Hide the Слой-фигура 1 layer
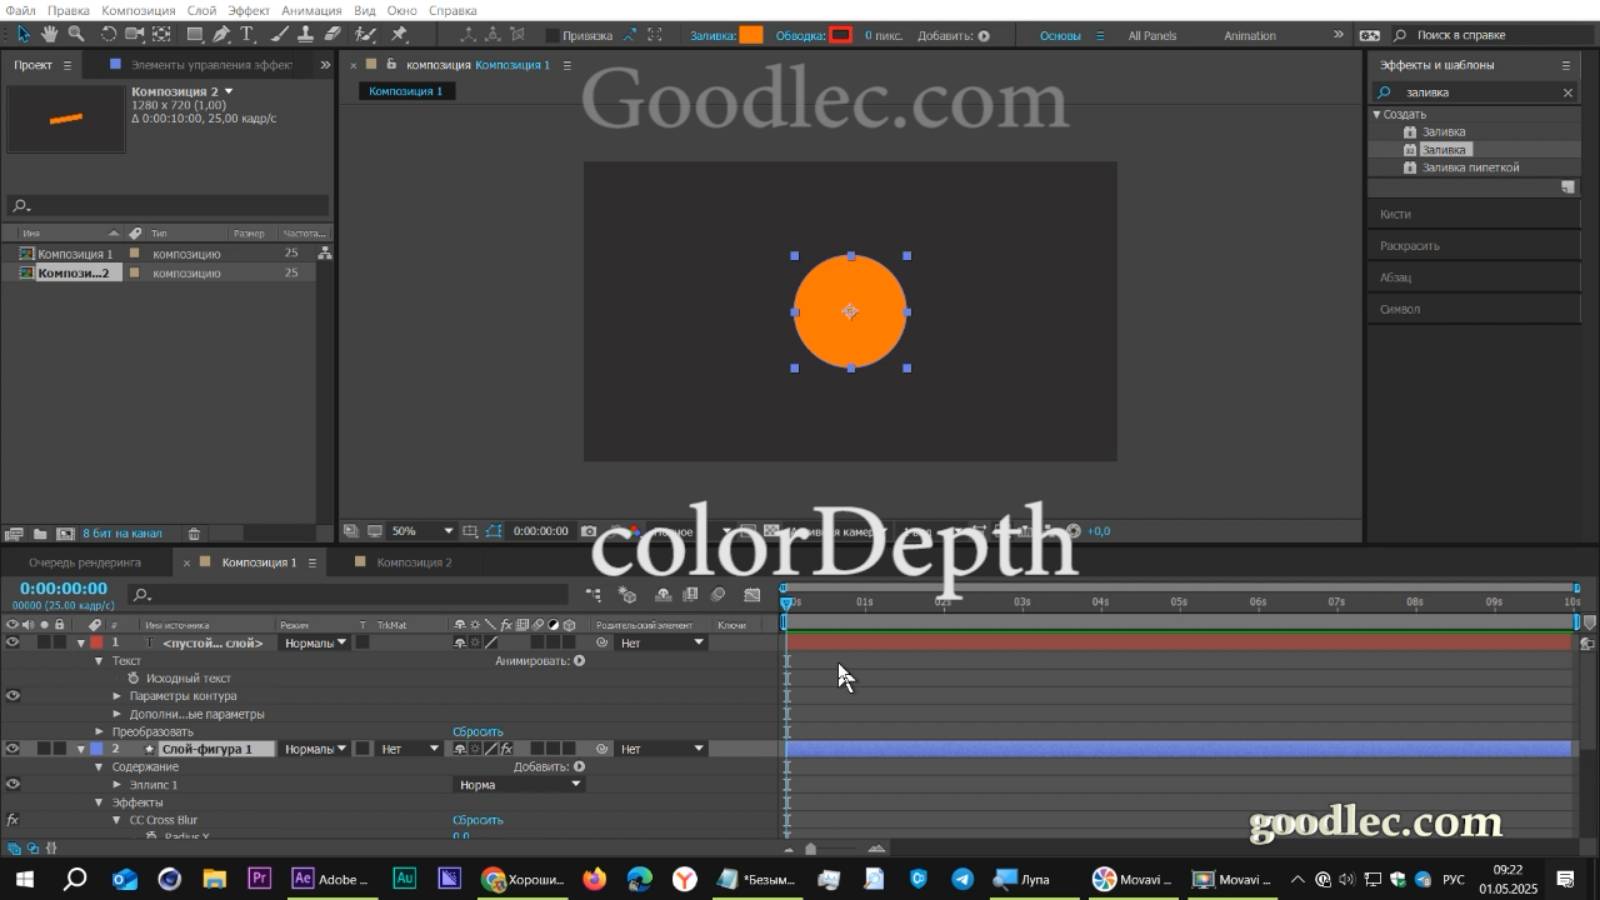This screenshot has width=1600, height=900. click(12, 748)
